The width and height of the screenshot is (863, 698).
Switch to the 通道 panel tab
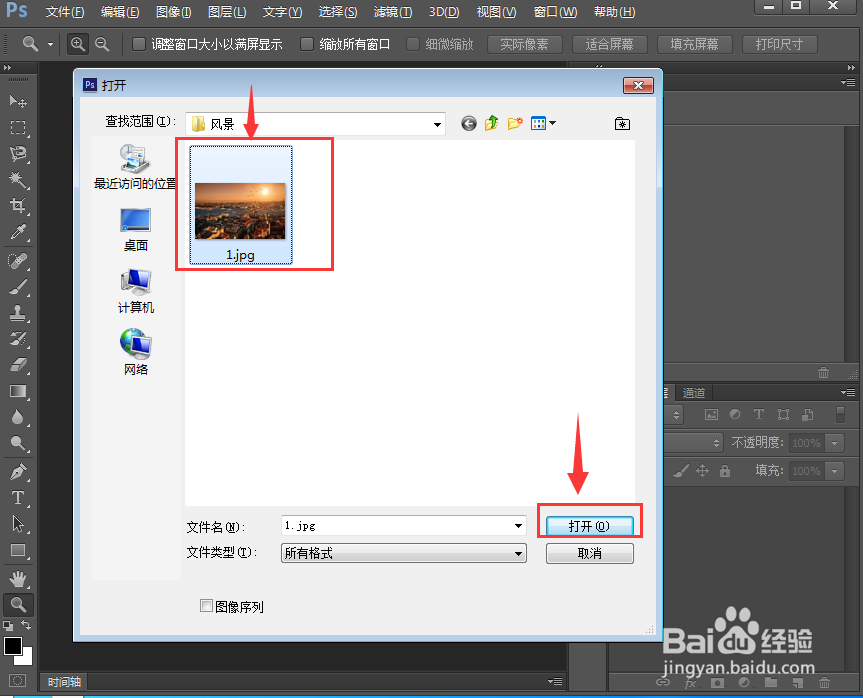693,392
